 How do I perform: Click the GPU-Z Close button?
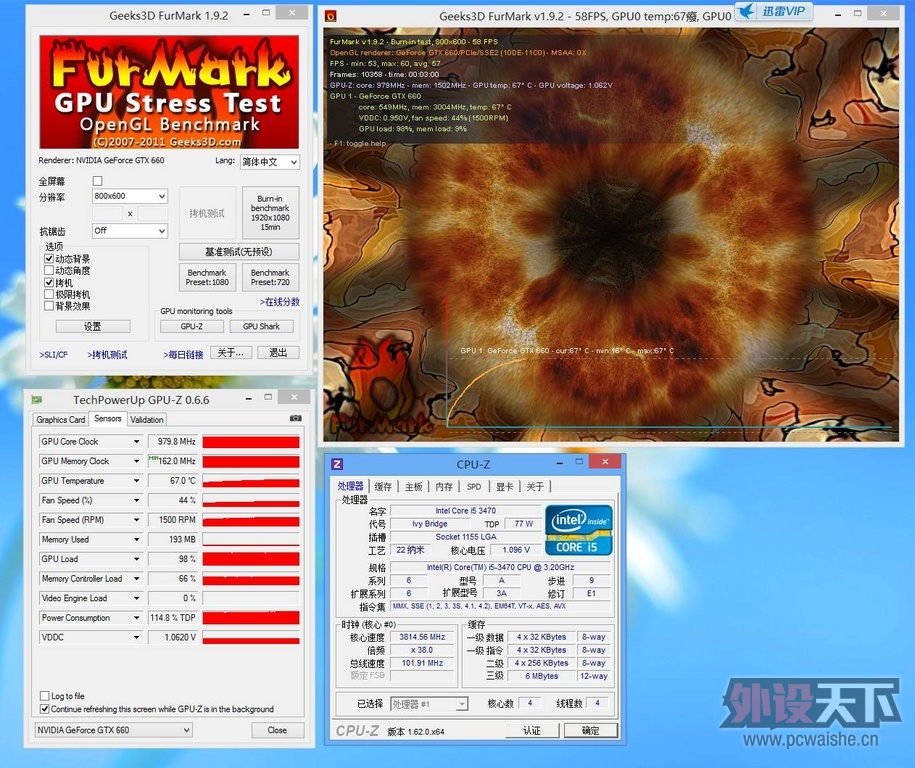pyautogui.click(x=277, y=730)
